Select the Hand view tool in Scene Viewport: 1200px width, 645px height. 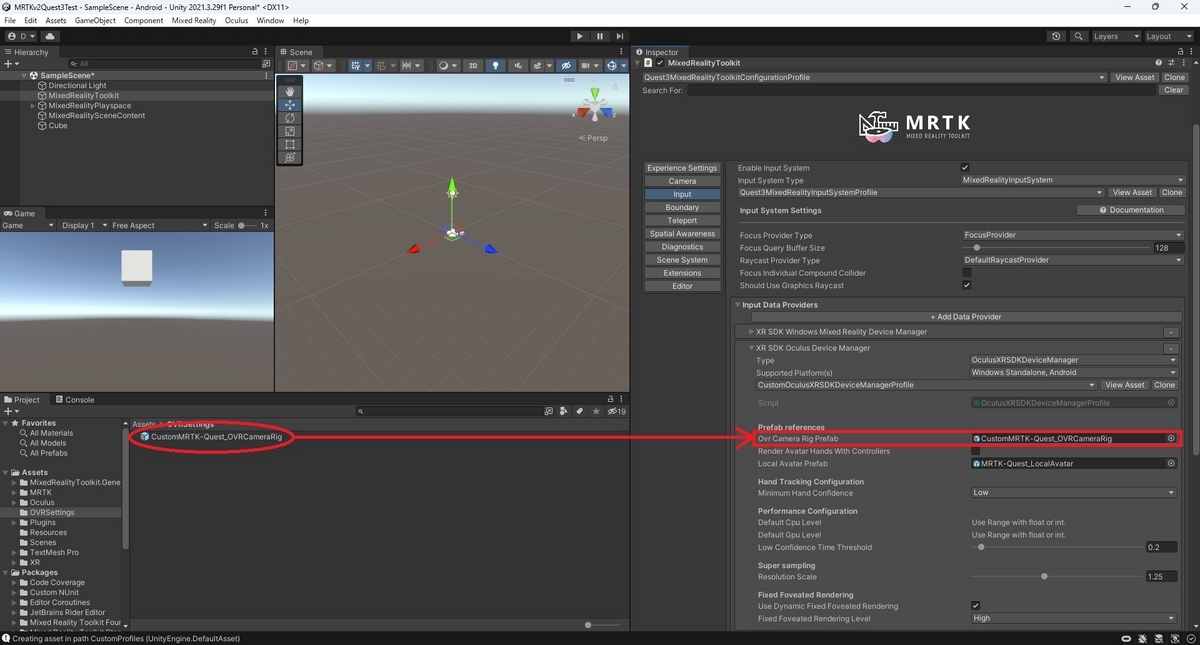(x=290, y=91)
